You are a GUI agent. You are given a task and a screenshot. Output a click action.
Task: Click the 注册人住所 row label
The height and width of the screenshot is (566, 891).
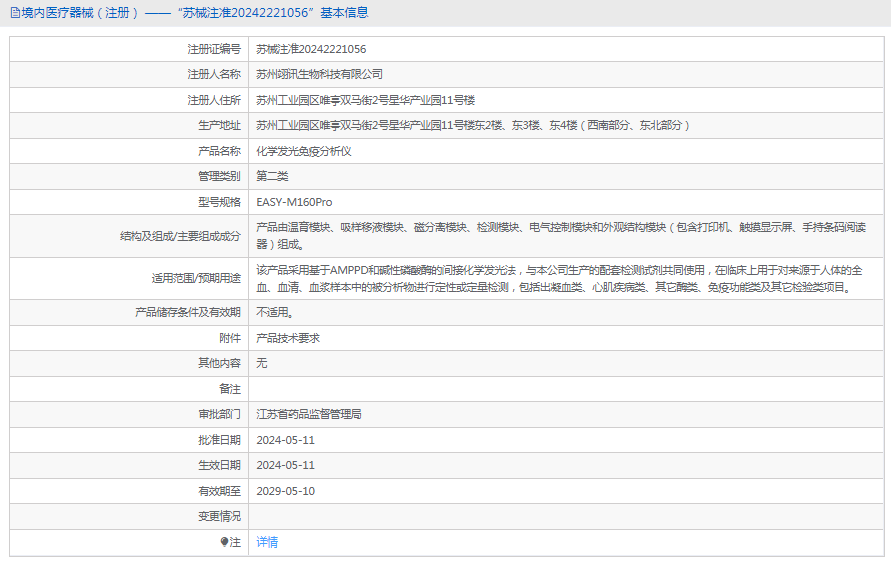point(214,101)
